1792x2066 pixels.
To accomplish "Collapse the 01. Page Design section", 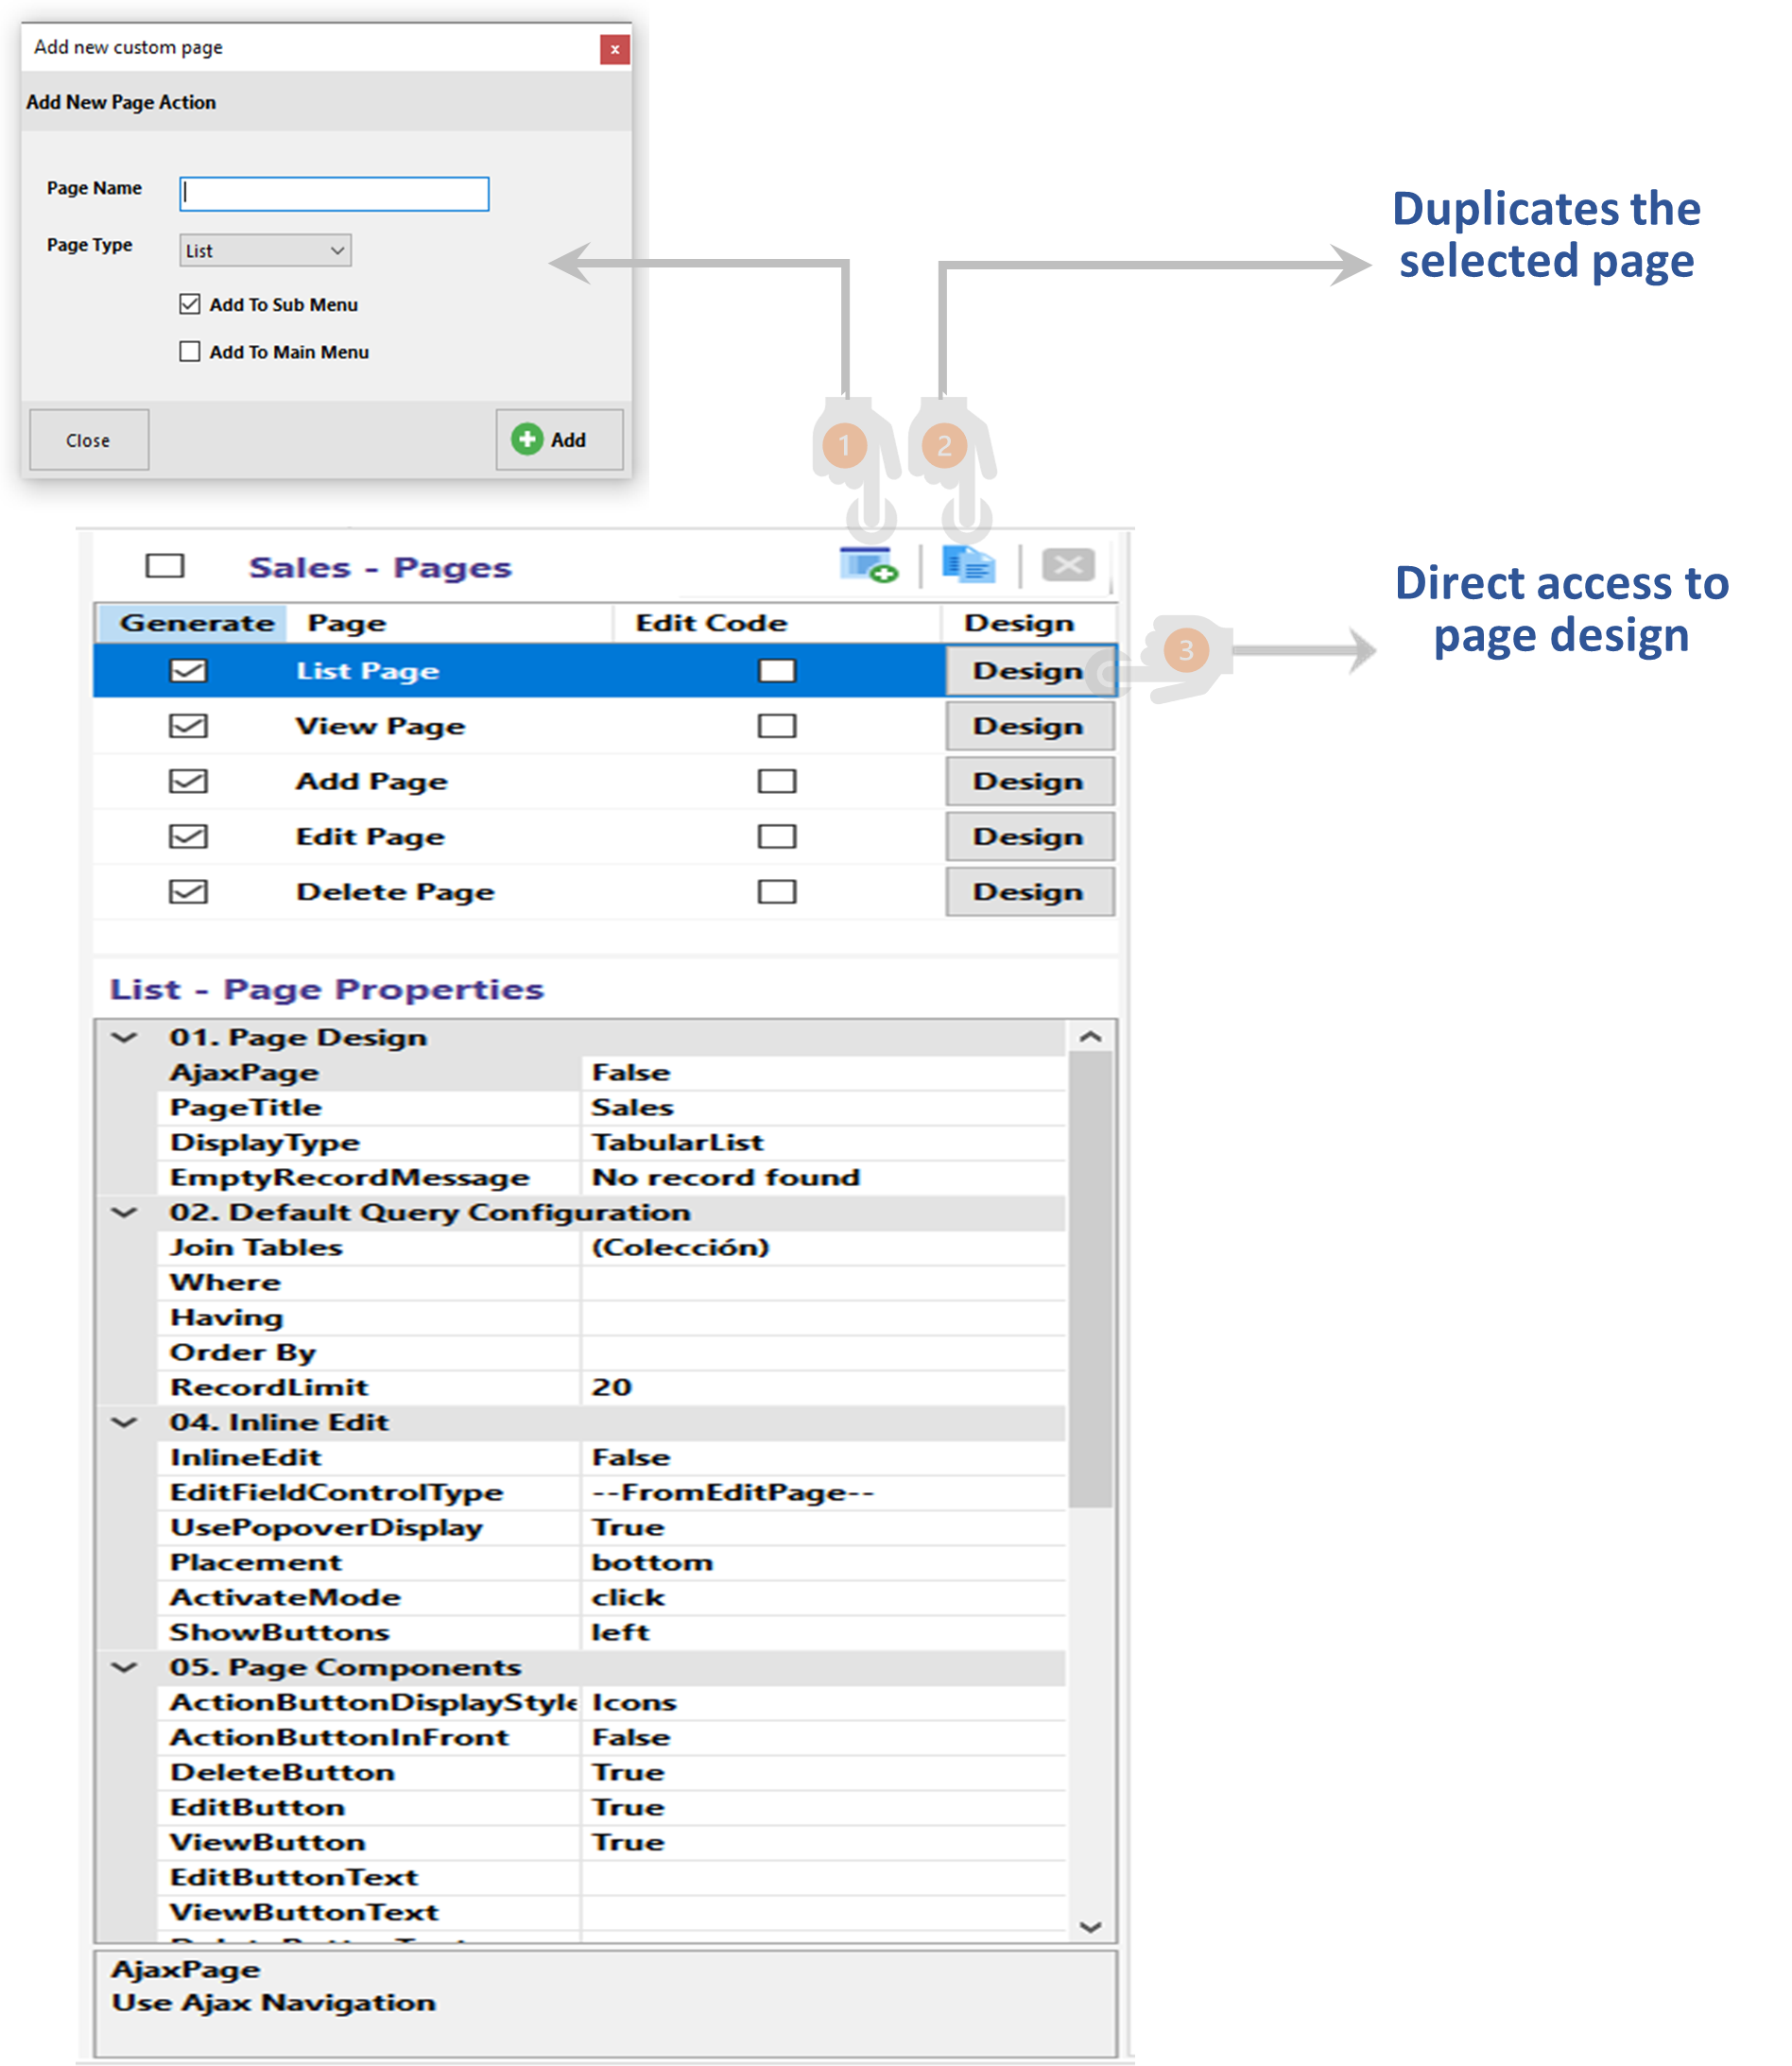I will click(124, 1037).
